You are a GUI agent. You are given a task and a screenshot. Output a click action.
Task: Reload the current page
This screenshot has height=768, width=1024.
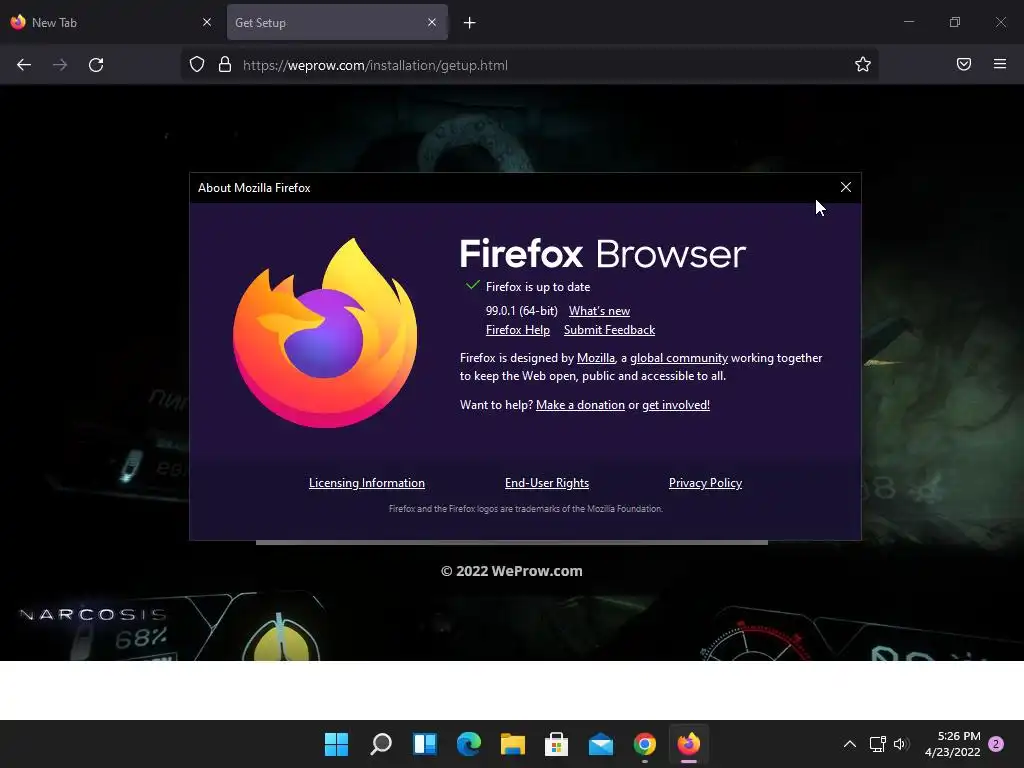[x=96, y=65]
